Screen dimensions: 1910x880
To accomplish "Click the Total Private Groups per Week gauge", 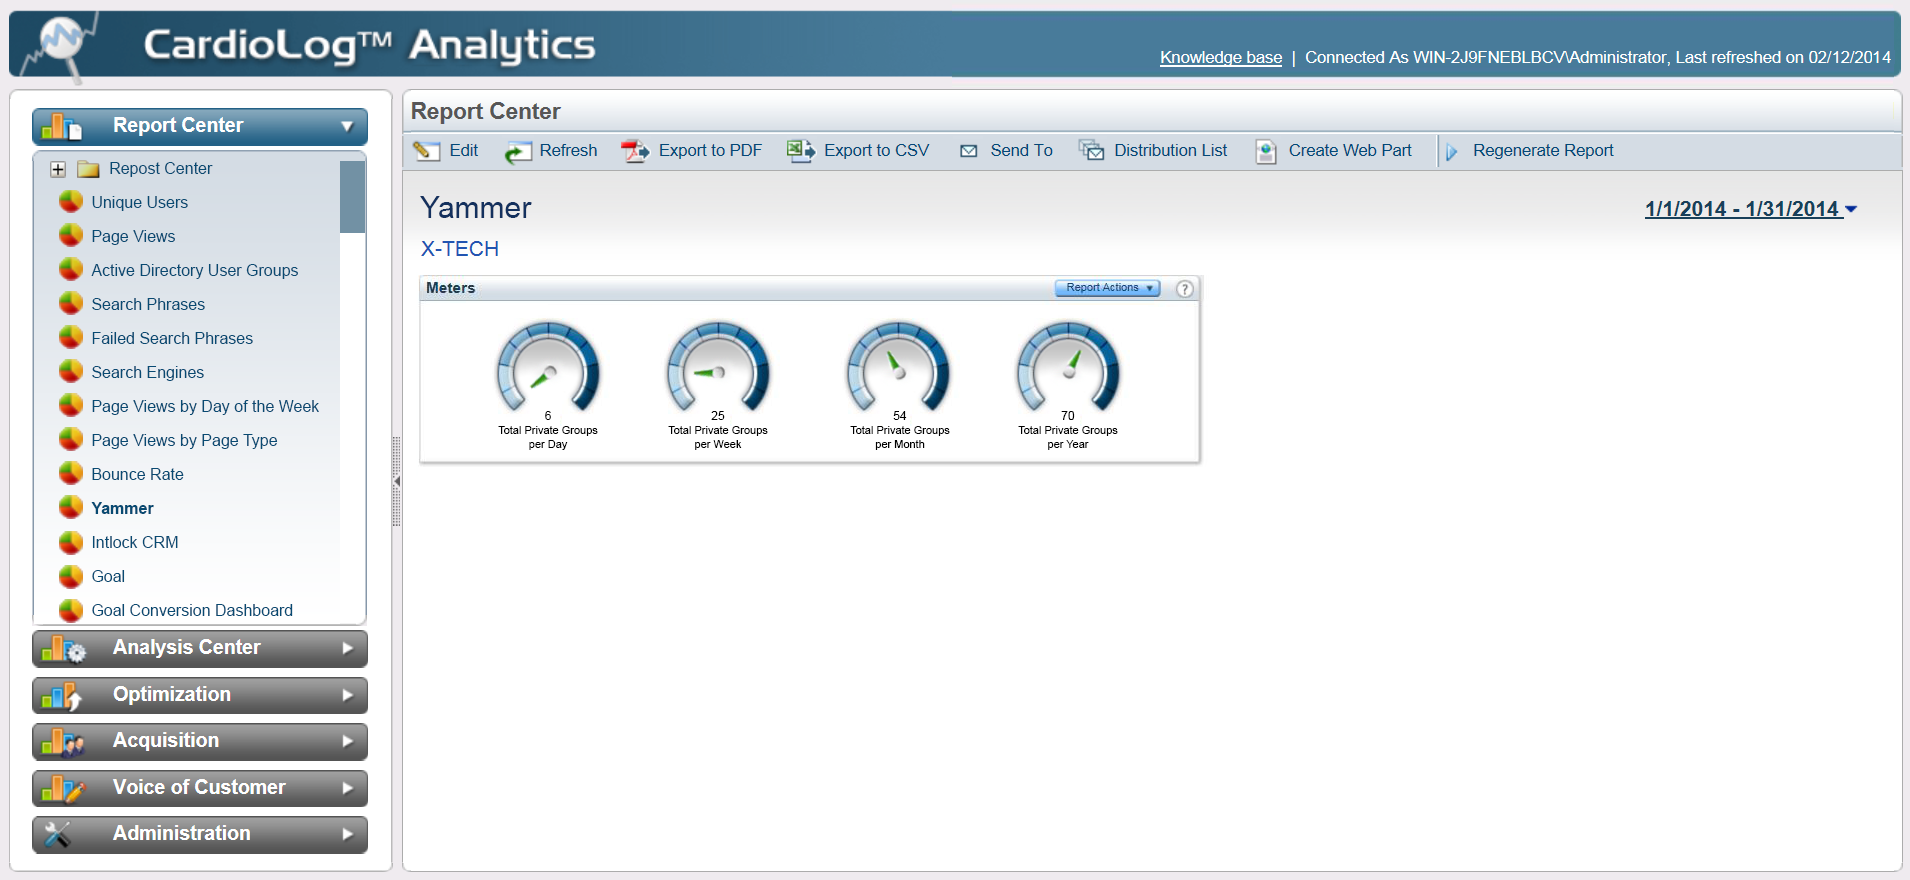I will (718, 367).
